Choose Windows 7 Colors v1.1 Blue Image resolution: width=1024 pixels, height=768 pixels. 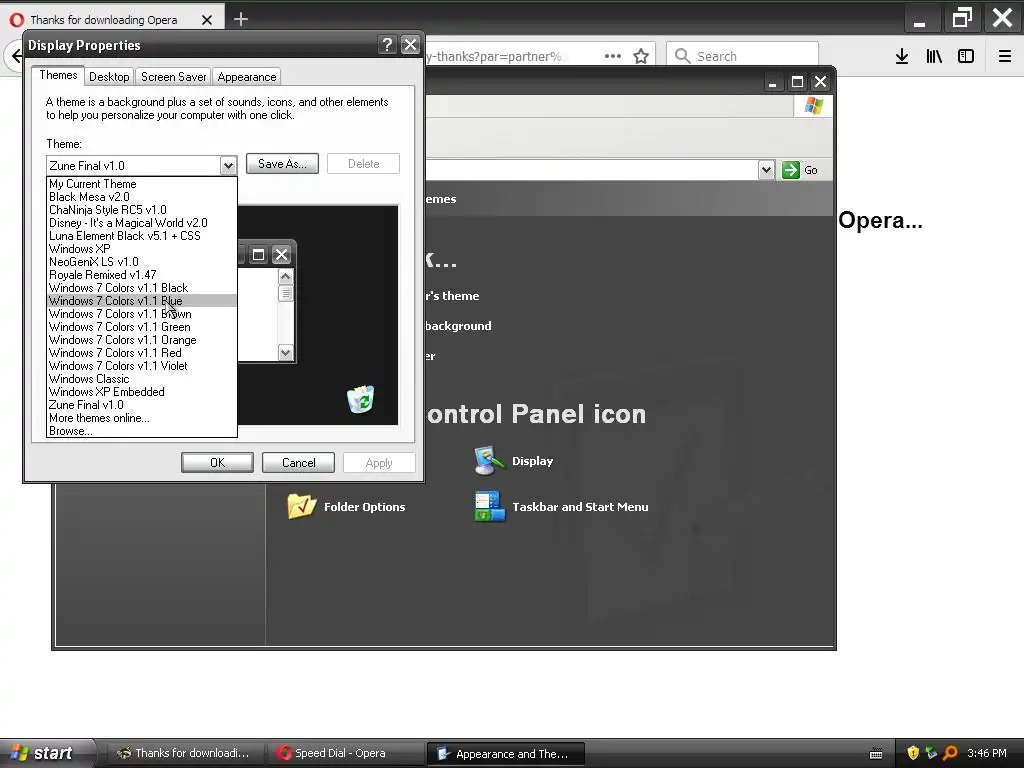click(x=142, y=301)
